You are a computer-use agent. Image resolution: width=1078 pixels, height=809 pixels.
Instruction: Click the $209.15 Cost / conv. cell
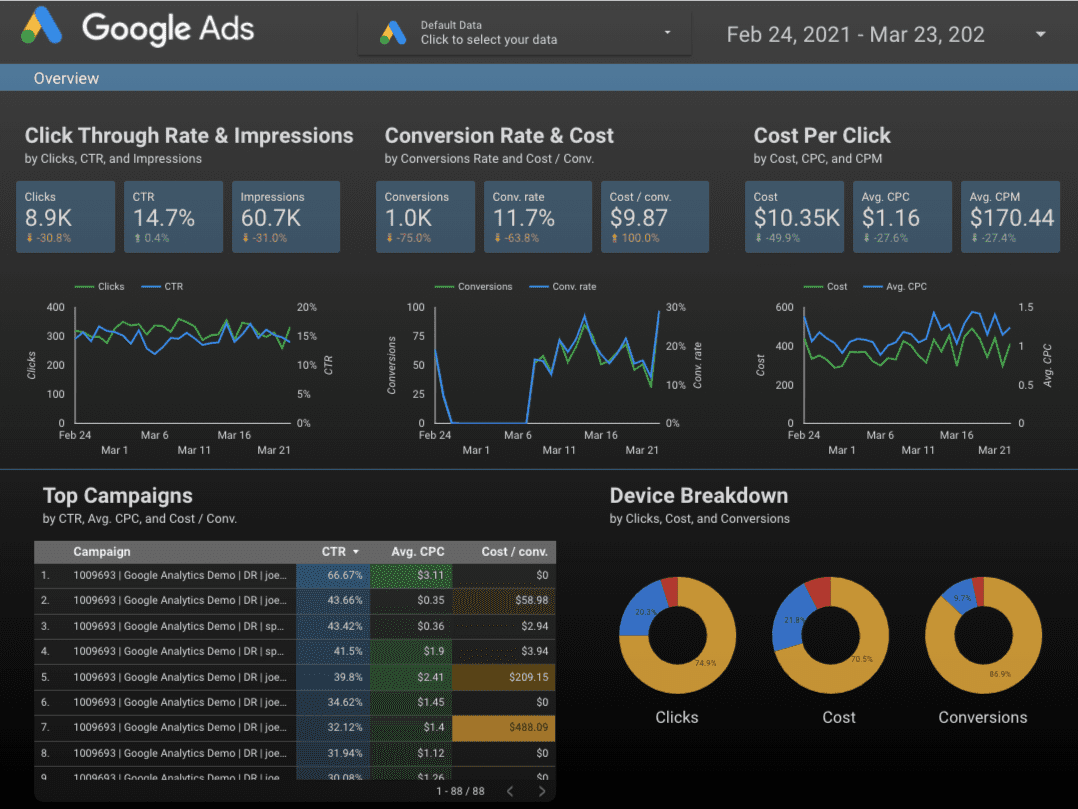click(x=504, y=677)
